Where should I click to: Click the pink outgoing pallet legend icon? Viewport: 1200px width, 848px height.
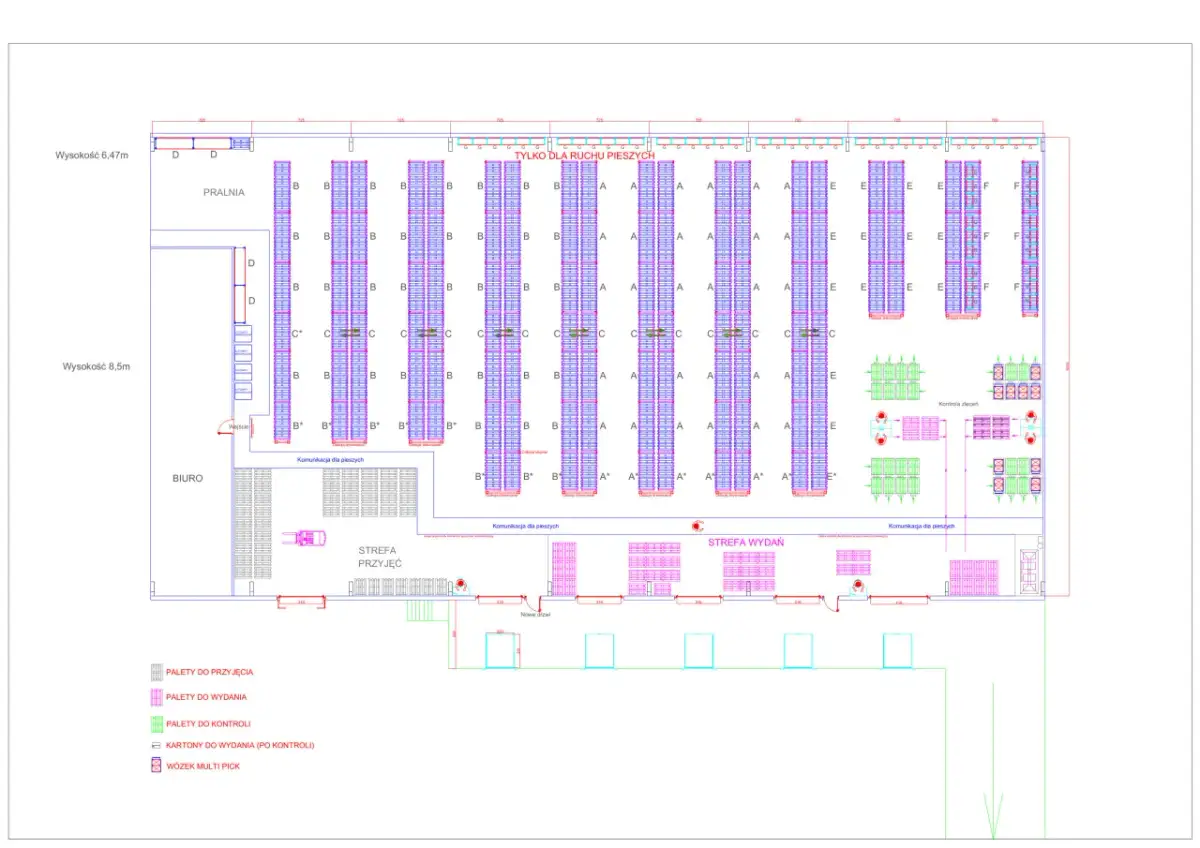[x=156, y=697]
